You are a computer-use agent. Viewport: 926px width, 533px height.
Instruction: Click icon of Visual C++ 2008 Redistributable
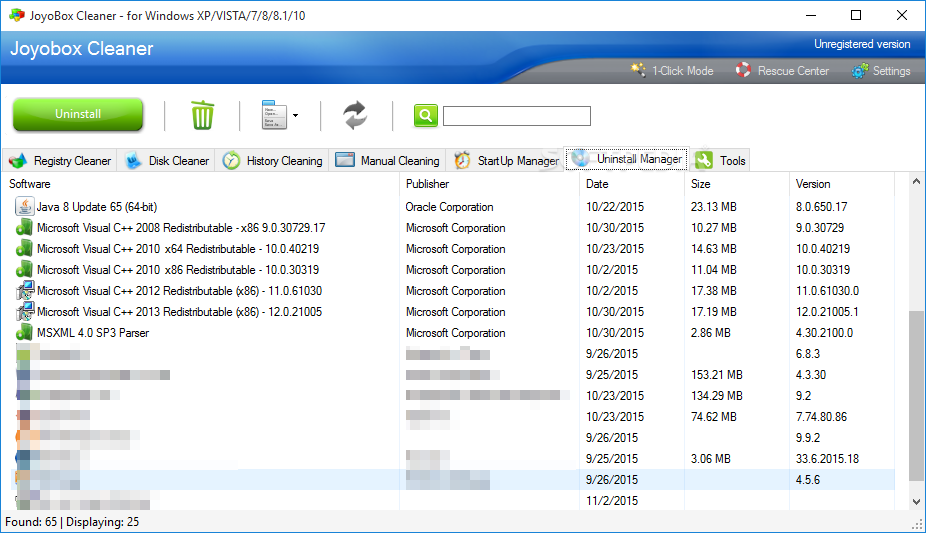[24, 228]
